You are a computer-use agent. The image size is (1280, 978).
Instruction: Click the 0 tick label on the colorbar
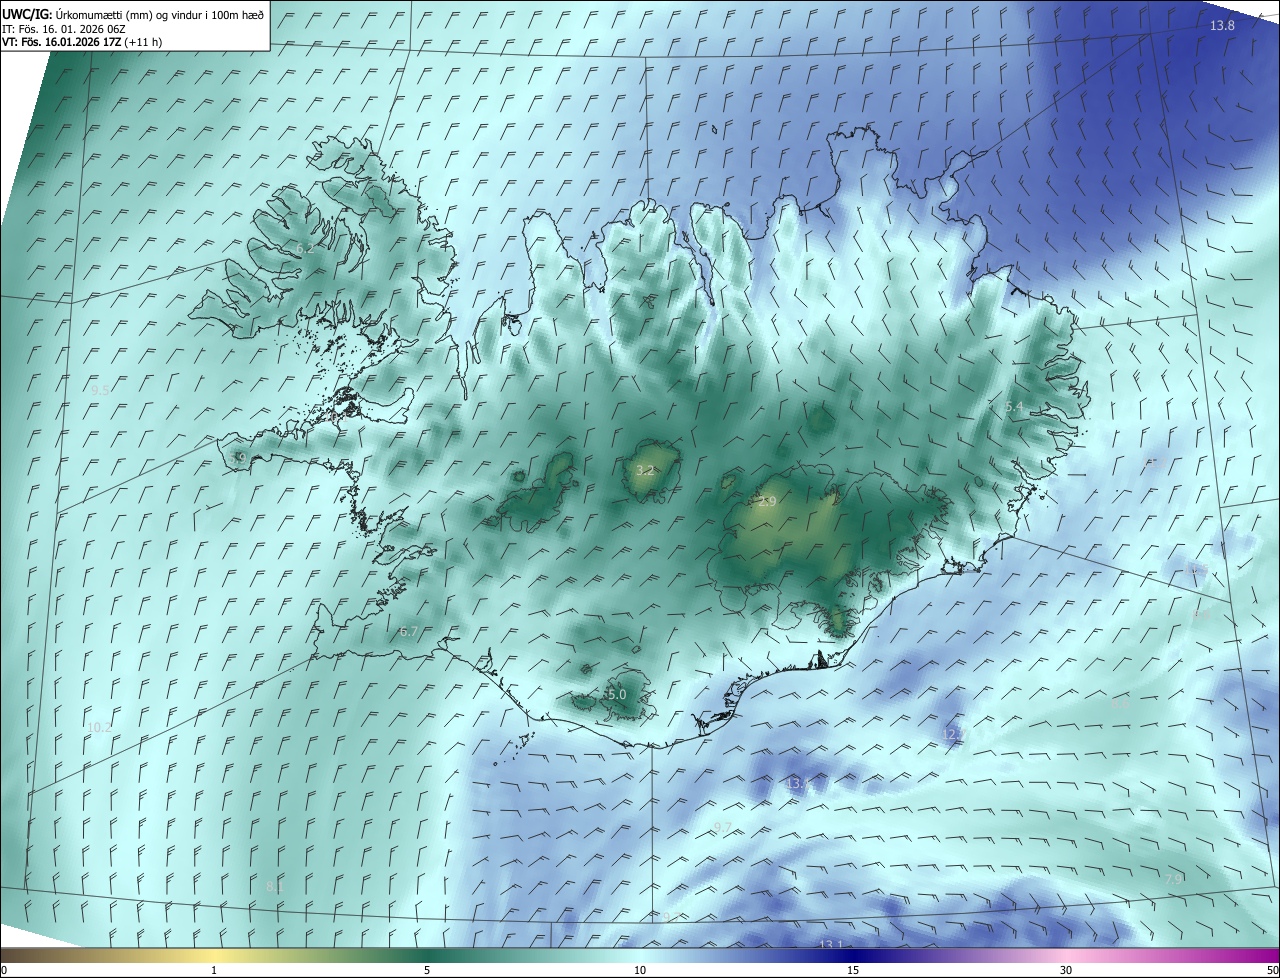(x=4, y=970)
